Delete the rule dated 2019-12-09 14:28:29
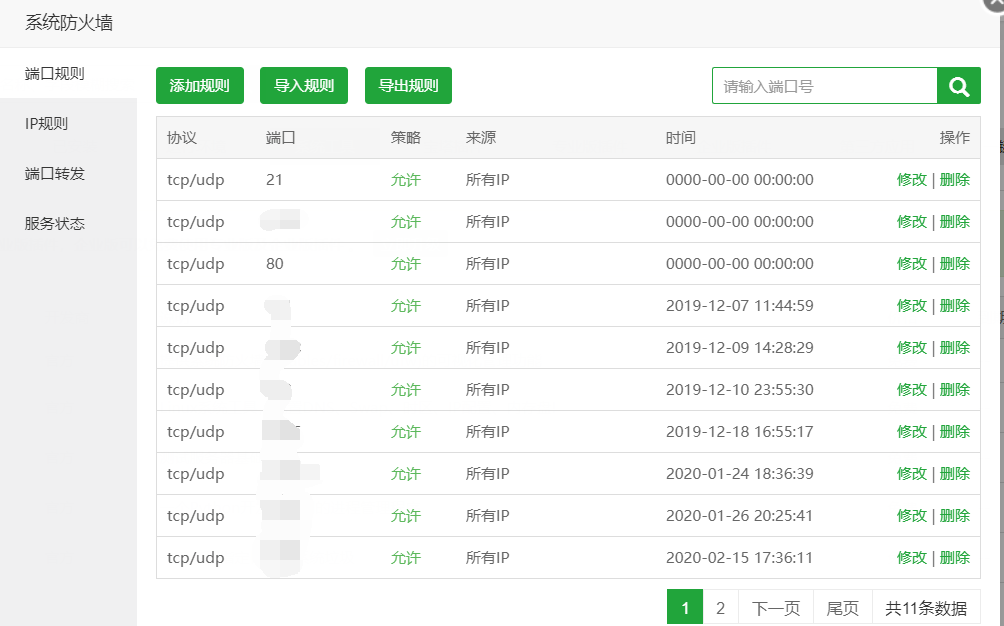The height and width of the screenshot is (626, 1004). point(955,348)
